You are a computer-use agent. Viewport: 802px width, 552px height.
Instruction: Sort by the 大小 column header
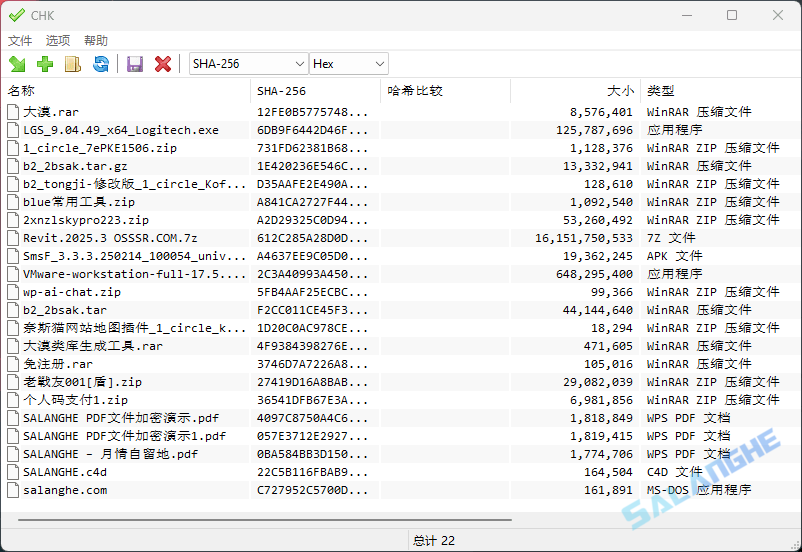575,91
